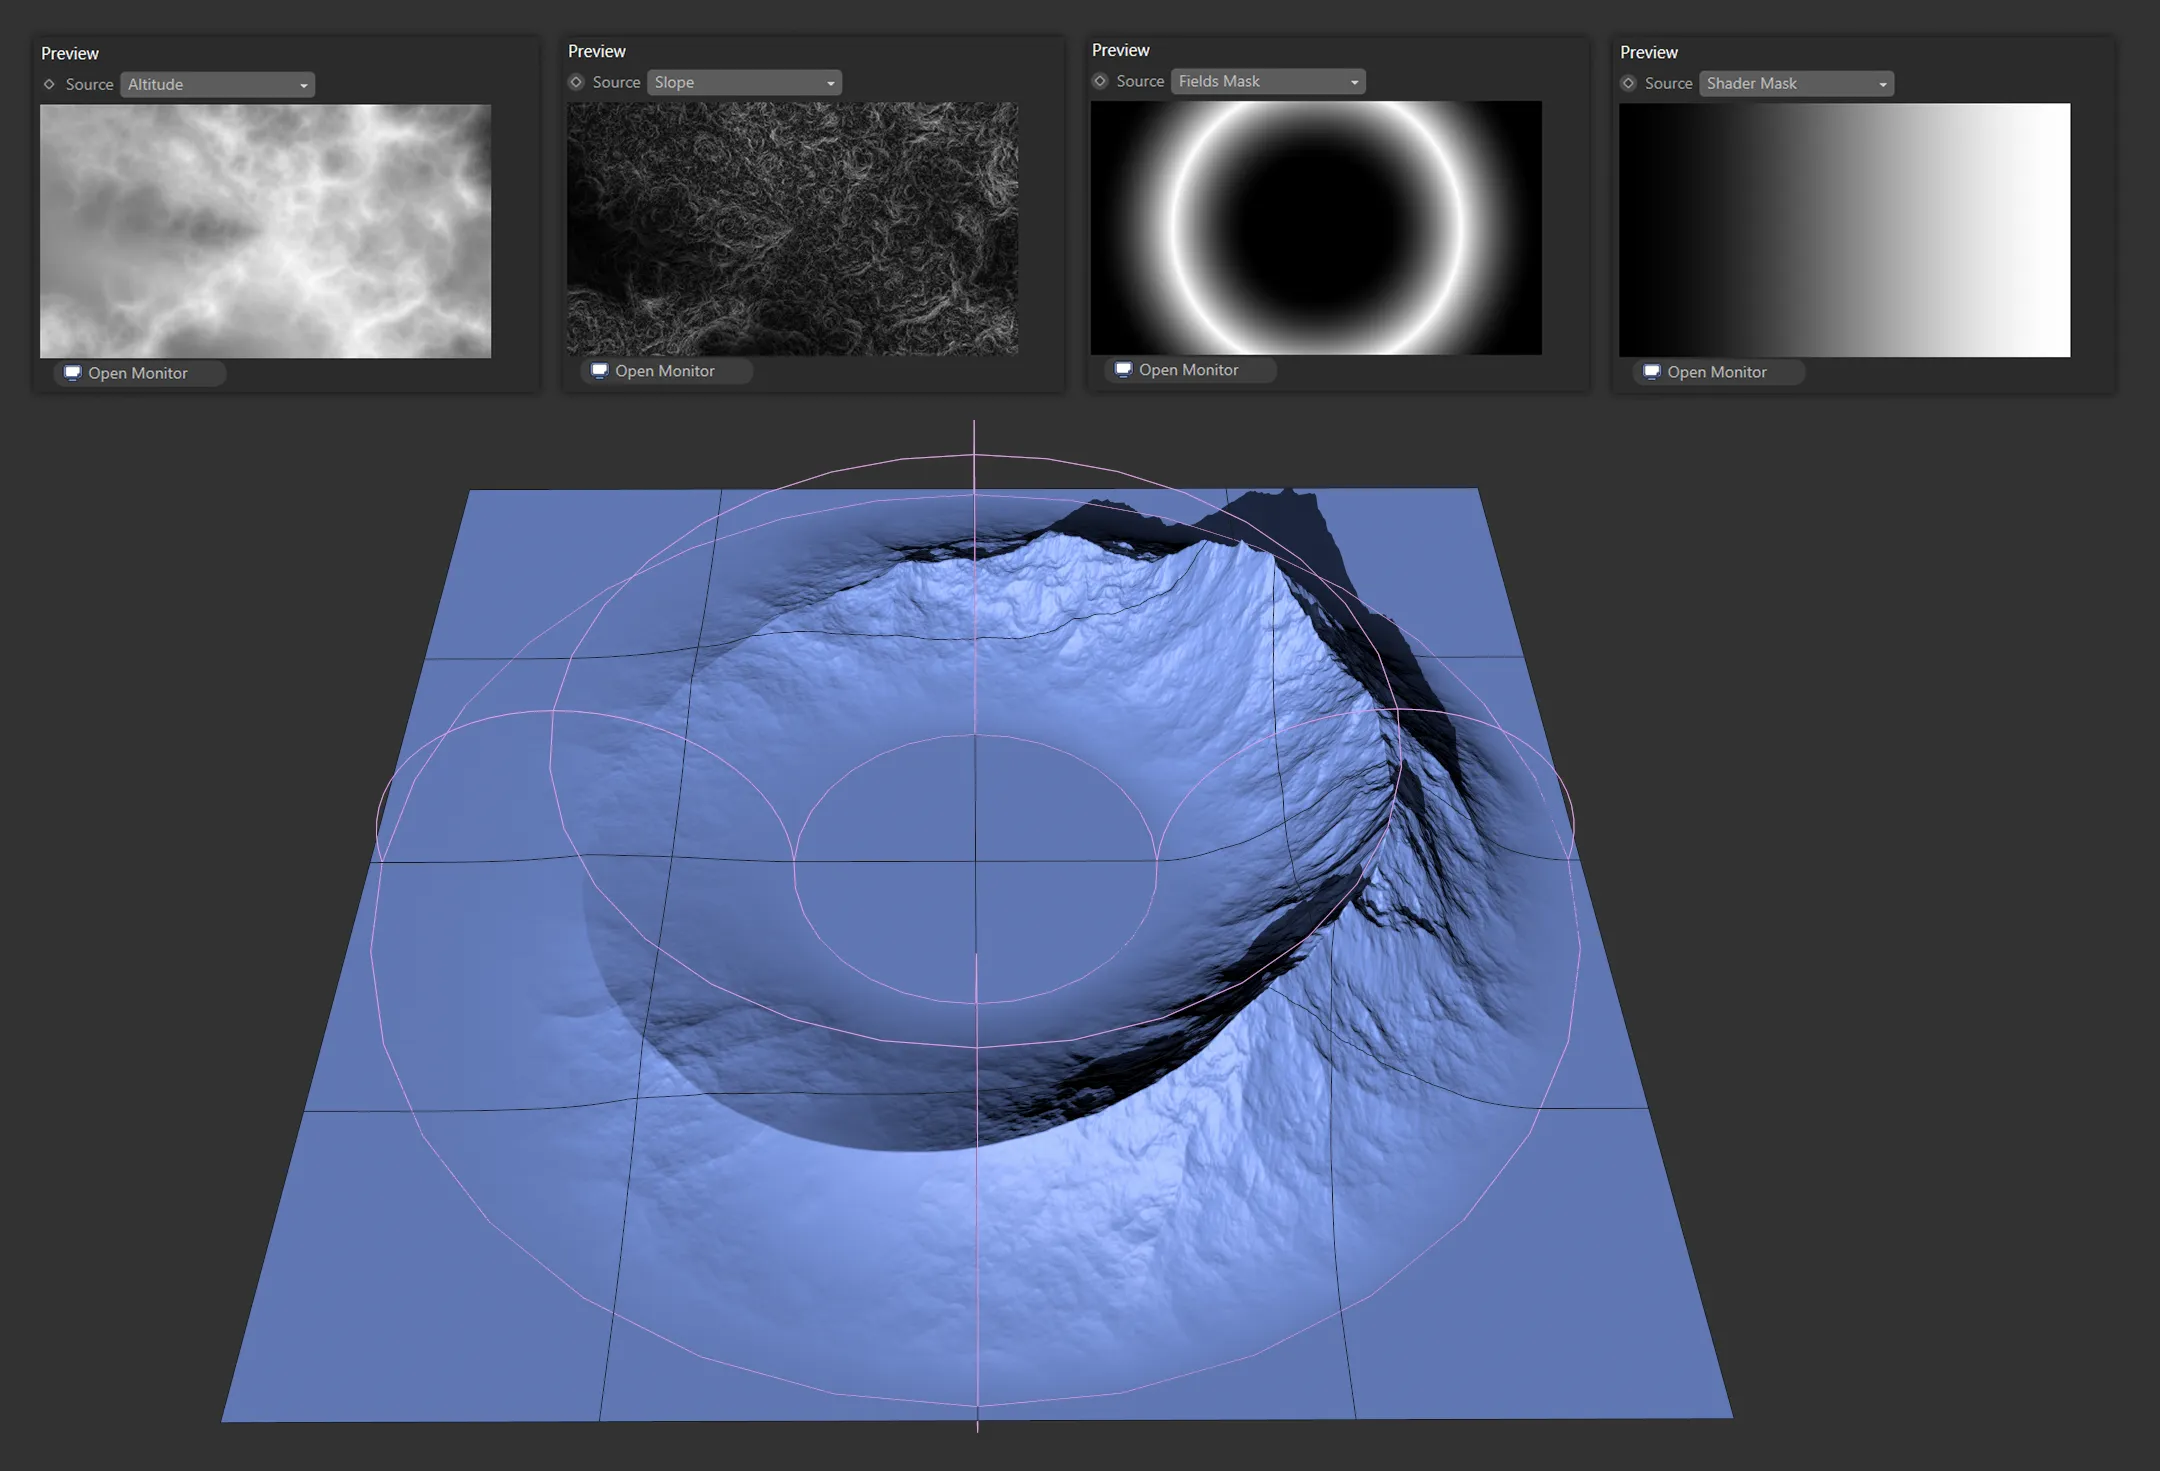The height and width of the screenshot is (1471, 2160).
Task: Enable the animation dot beside the Fields Mask source
Action: coord(1100,82)
